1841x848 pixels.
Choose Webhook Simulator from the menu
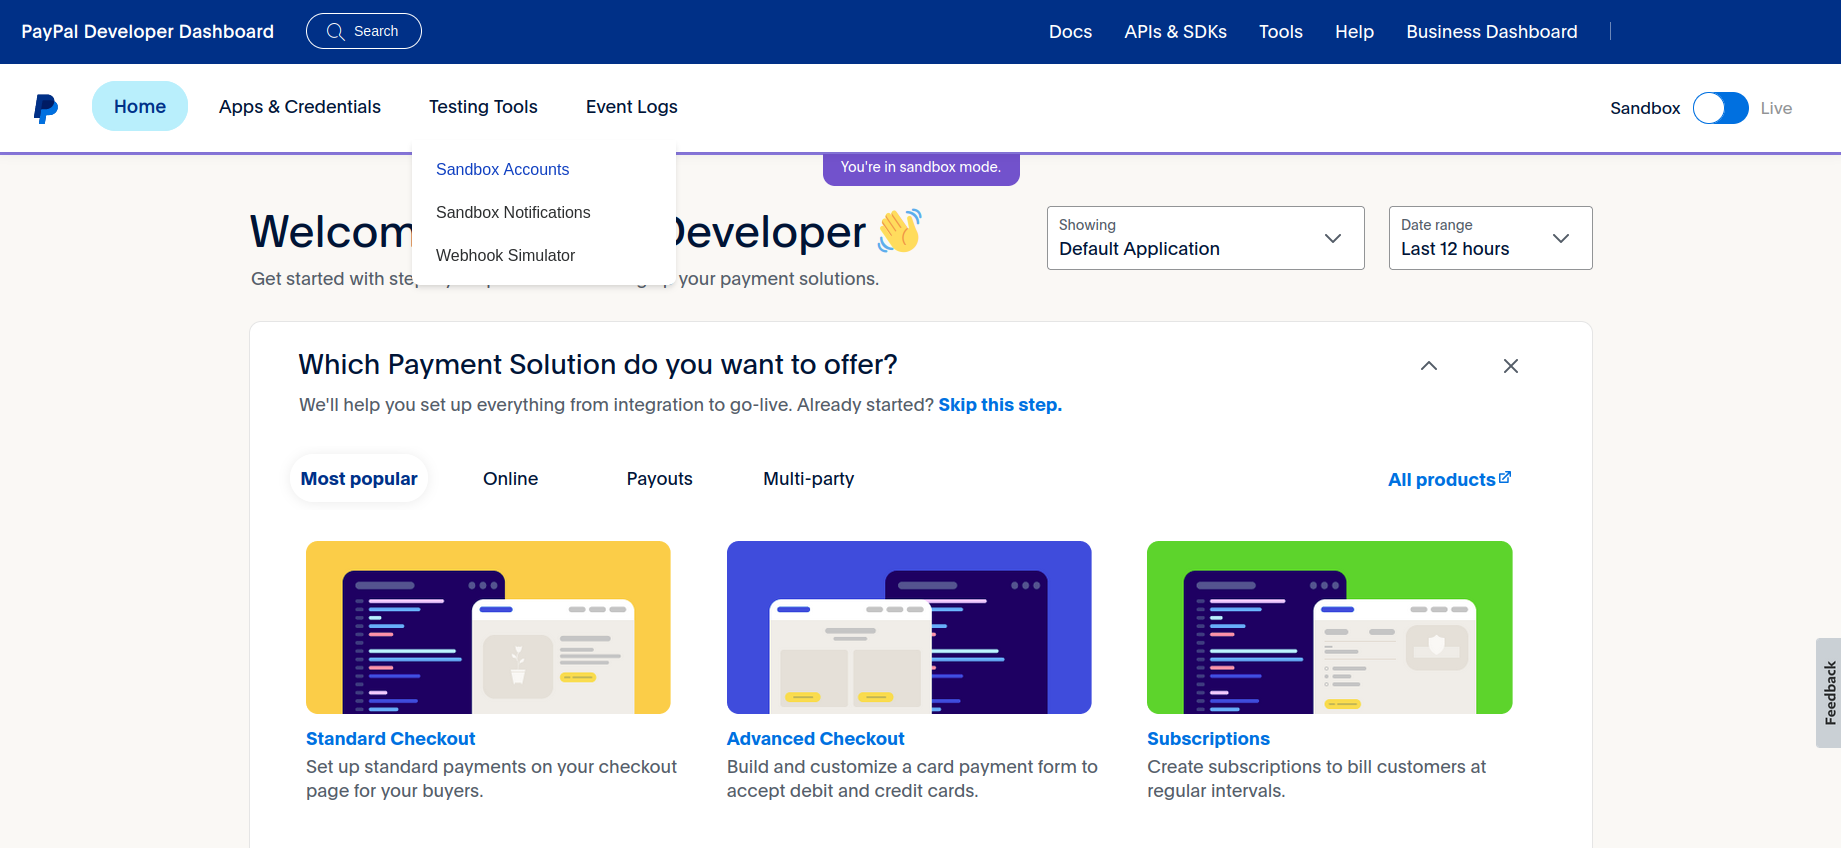click(x=505, y=256)
